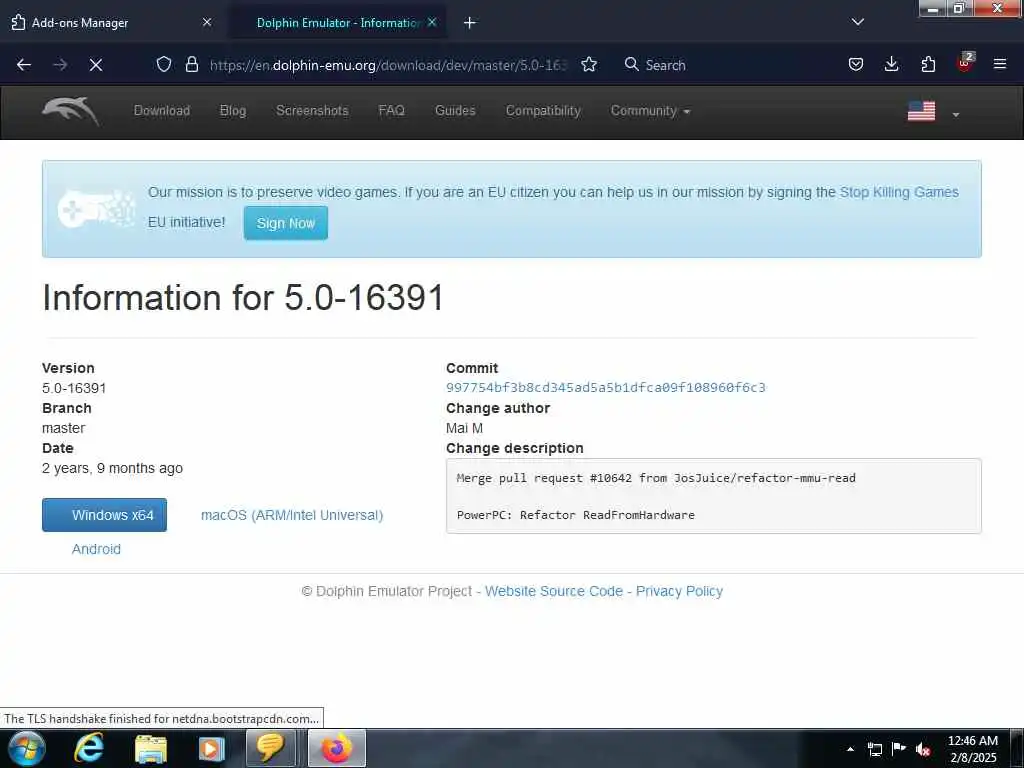The height and width of the screenshot is (768, 1024).
Task: Click the network tray icon
Action: [x=875, y=750]
